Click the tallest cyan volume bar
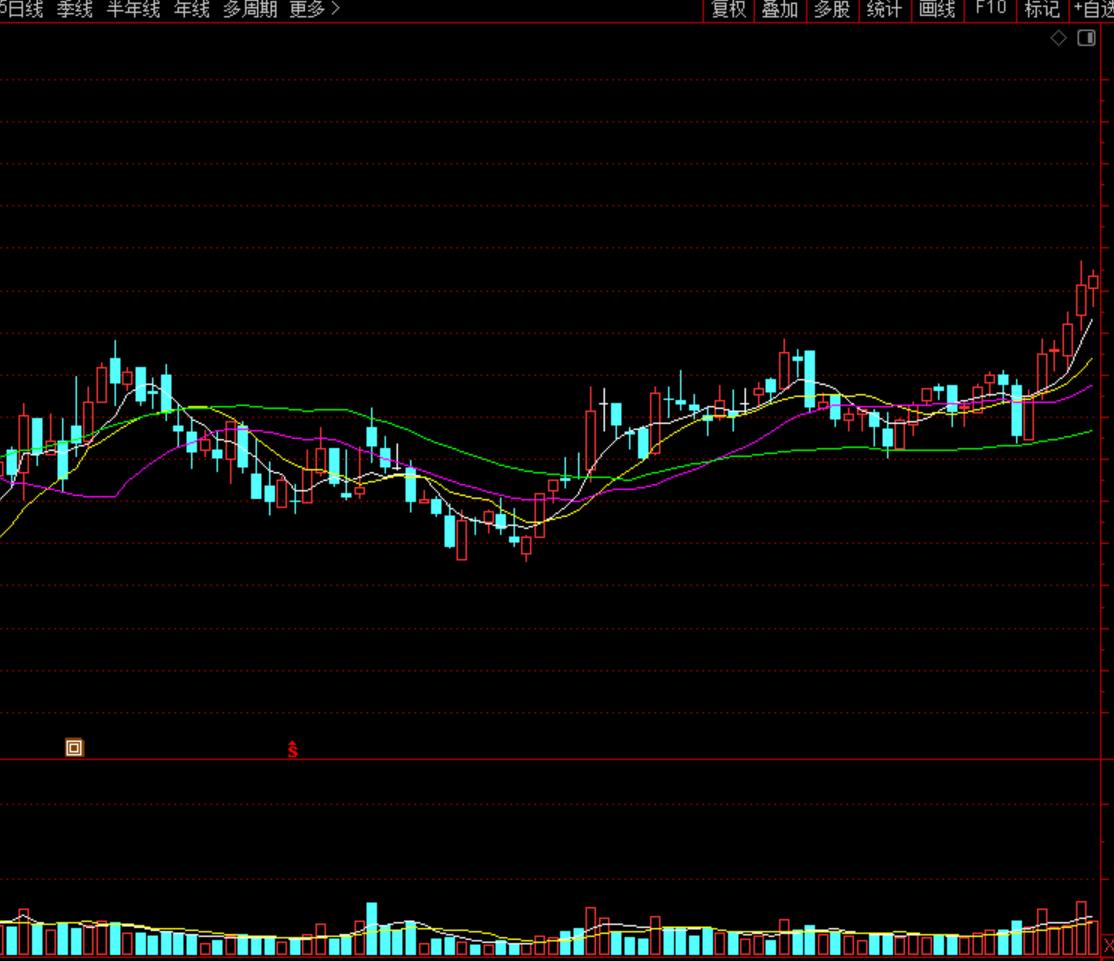The image size is (1114, 961). click(372, 929)
